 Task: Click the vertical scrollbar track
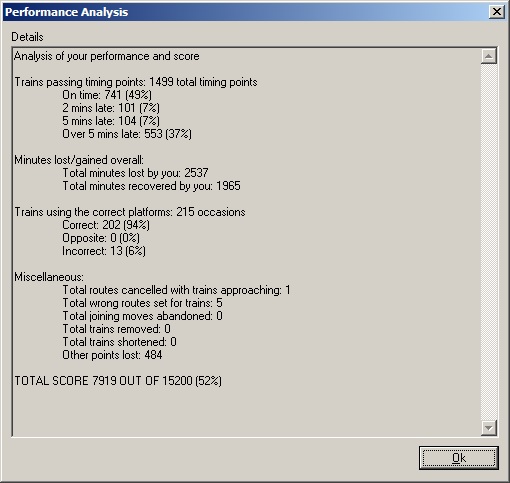pos(489,242)
